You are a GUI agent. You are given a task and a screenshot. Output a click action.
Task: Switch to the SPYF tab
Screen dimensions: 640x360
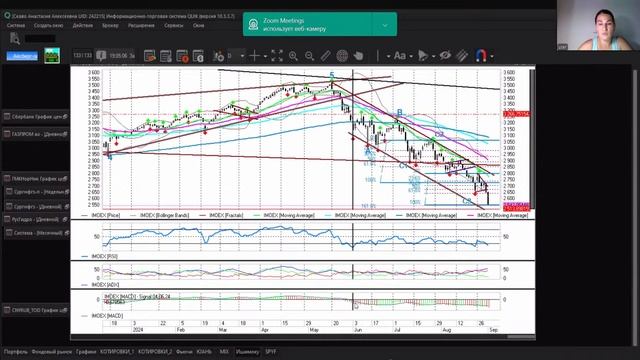click(271, 351)
